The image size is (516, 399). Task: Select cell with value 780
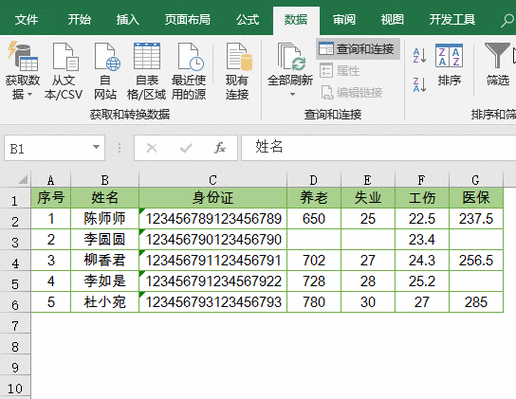[x=314, y=302]
